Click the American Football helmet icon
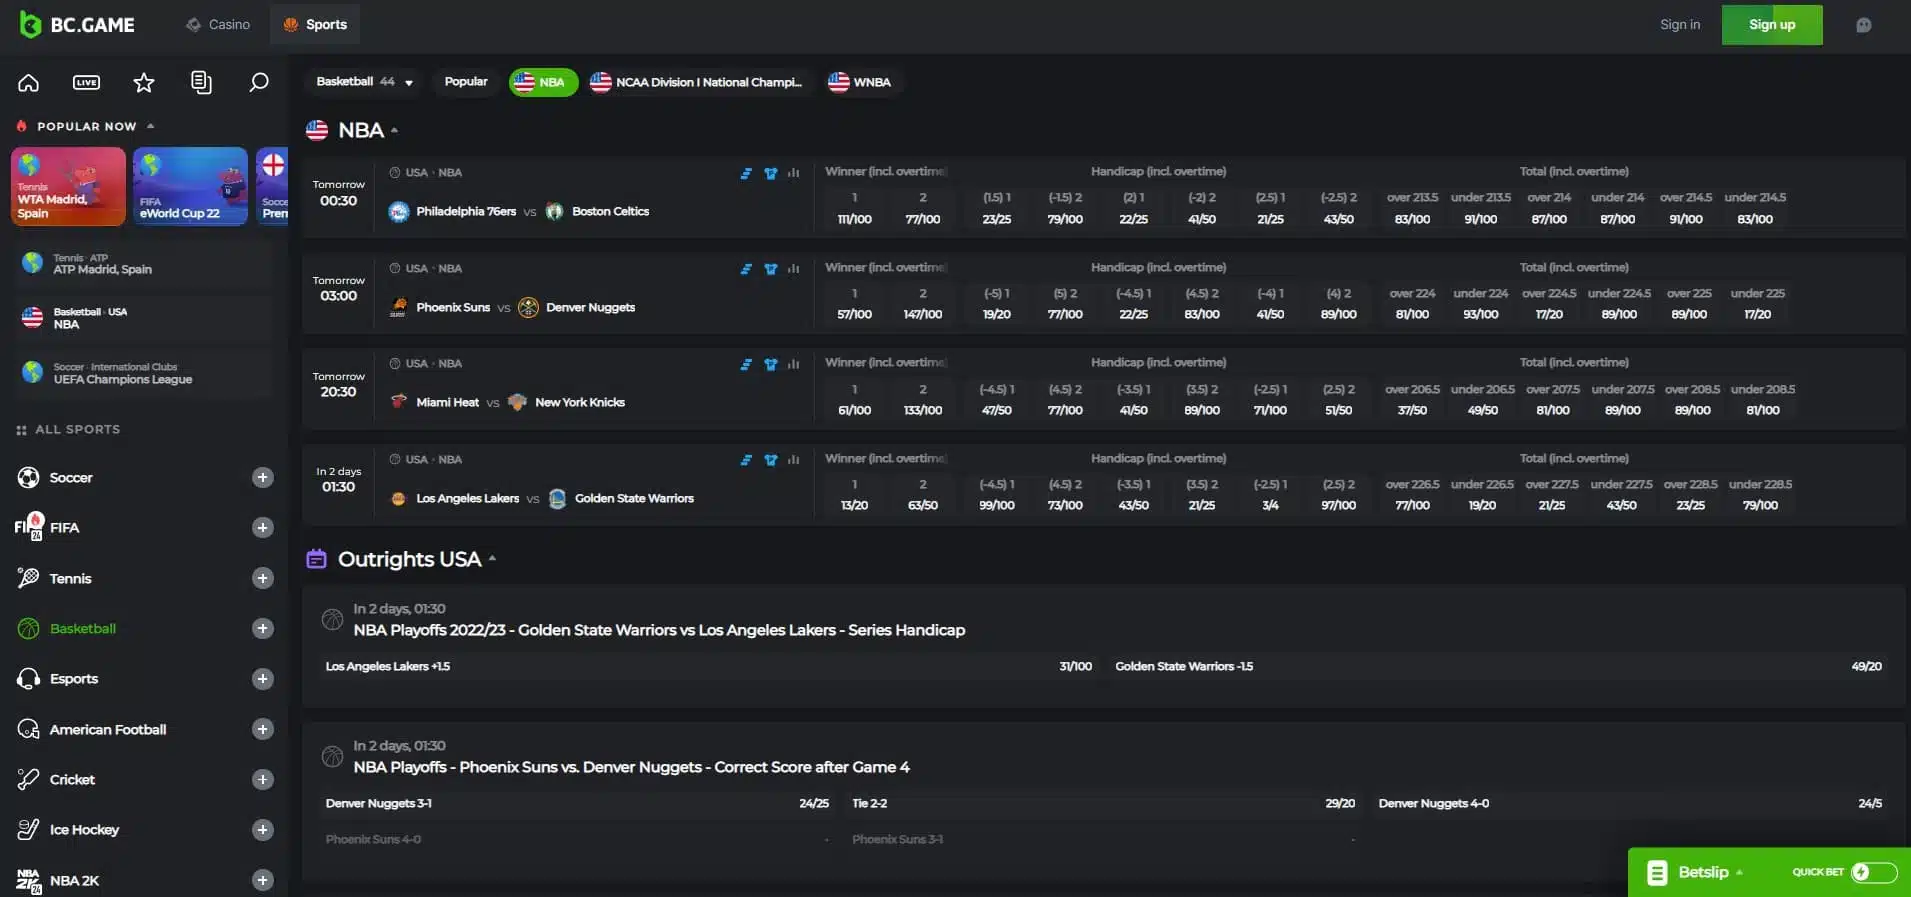Viewport: 1911px width, 897px height. click(28, 729)
